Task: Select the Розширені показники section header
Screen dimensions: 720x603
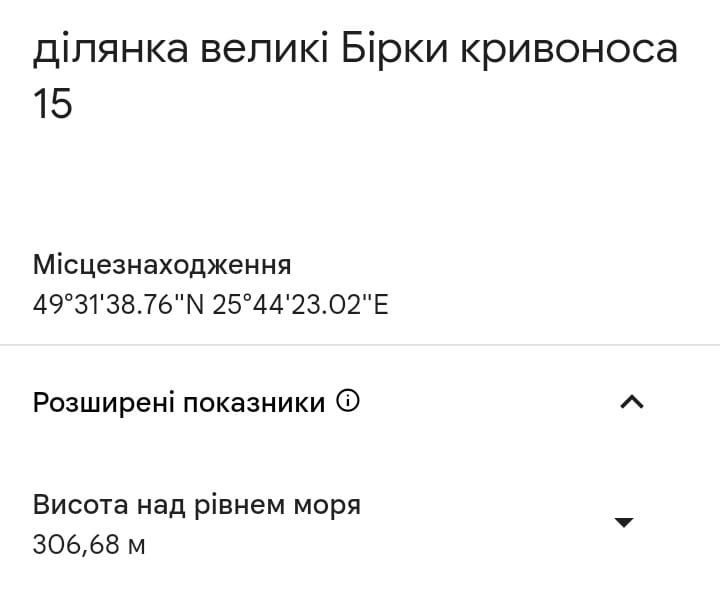Action: (179, 403)
